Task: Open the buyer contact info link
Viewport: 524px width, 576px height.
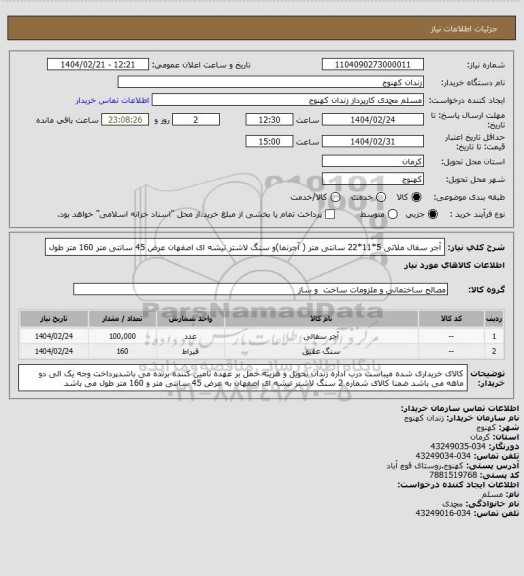Action: coord(112,101)
